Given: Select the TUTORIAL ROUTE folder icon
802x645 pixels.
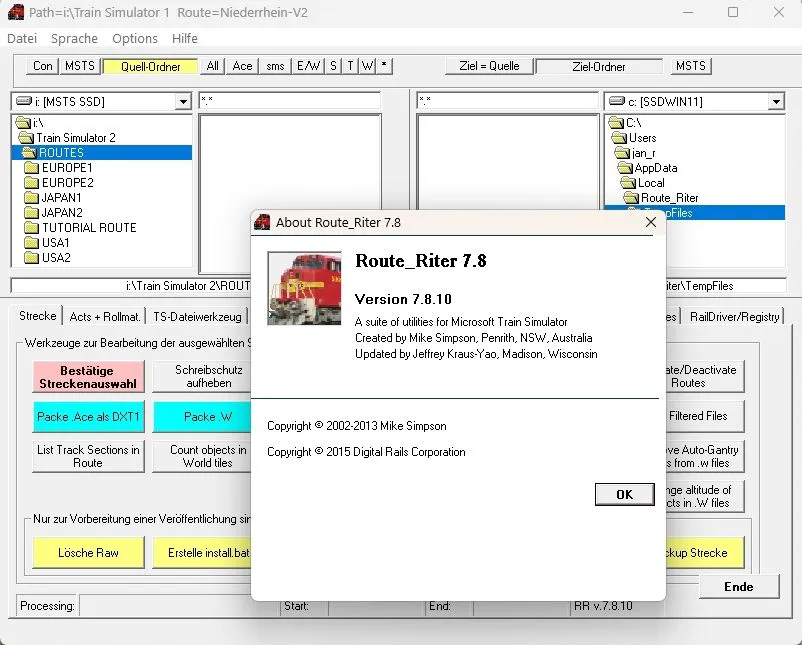Looking at the screenshot, I should click(32, 228).
